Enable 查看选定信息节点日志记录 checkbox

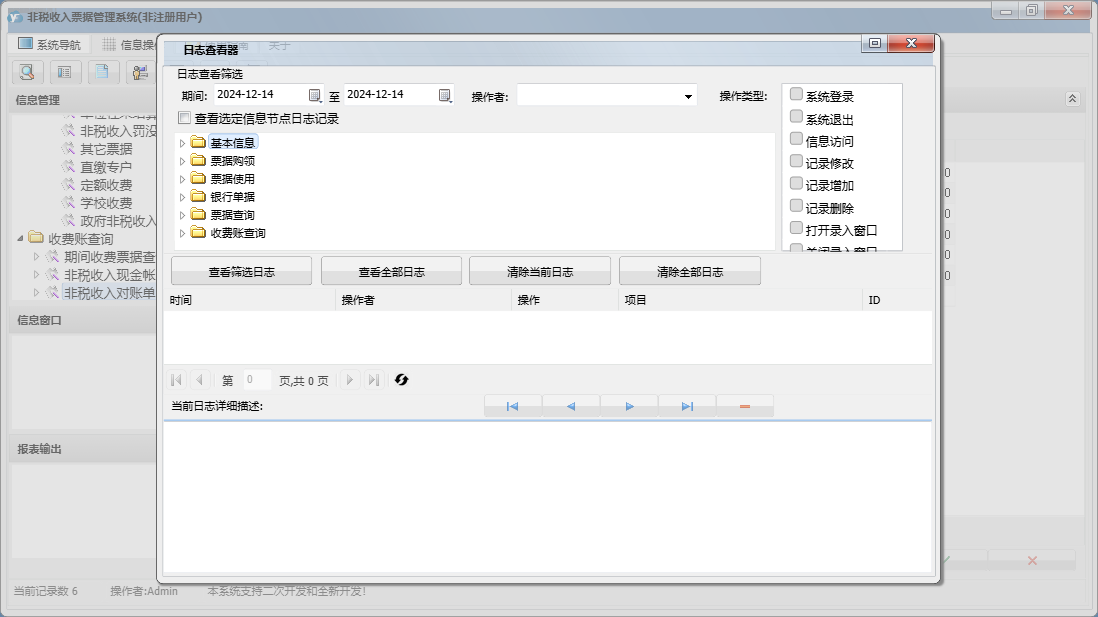click(184, 118)
